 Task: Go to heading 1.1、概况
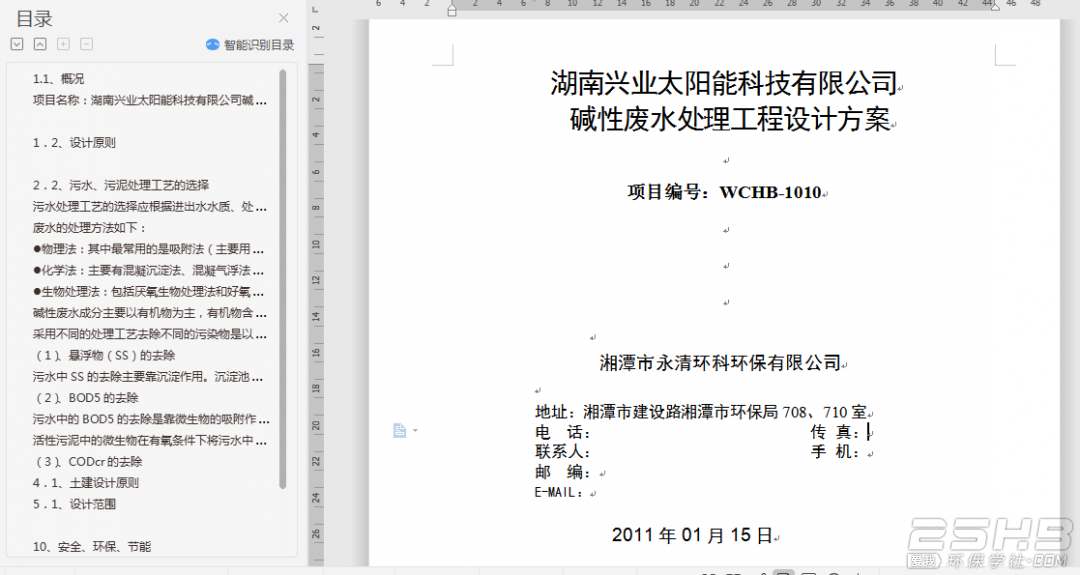click(59, 79)
